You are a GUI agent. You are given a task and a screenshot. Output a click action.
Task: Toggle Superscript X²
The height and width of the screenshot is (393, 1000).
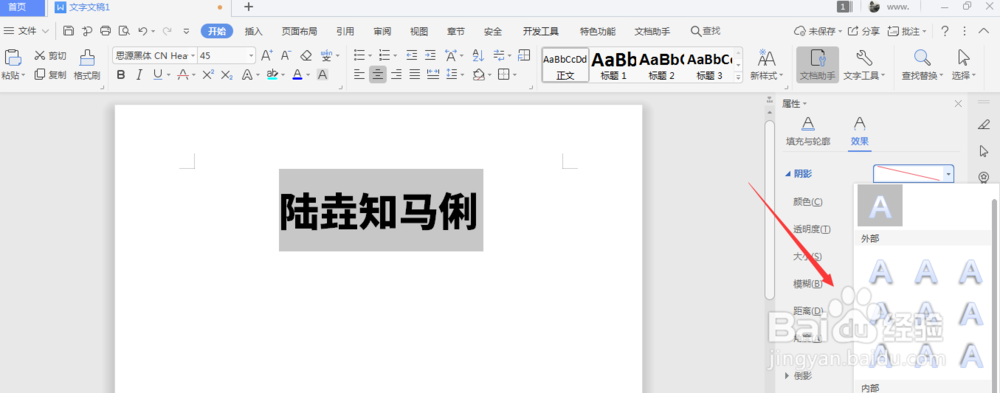[x=208, y=75]
